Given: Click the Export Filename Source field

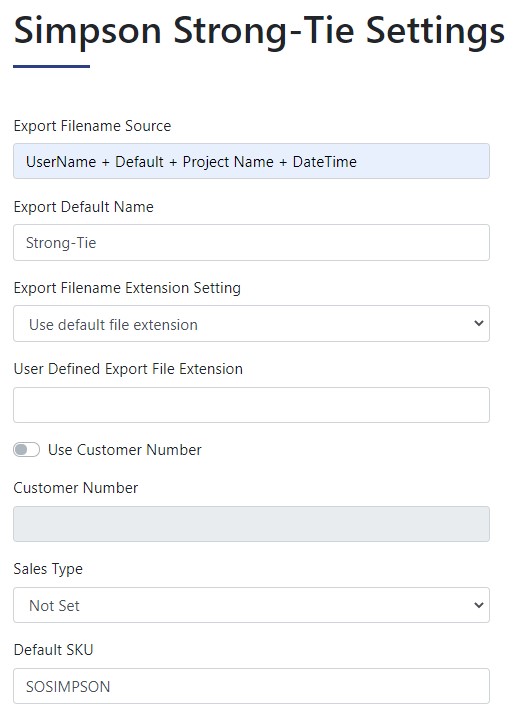Looking at the screenshot, I should pyautogui.click(x=251, y=161).
